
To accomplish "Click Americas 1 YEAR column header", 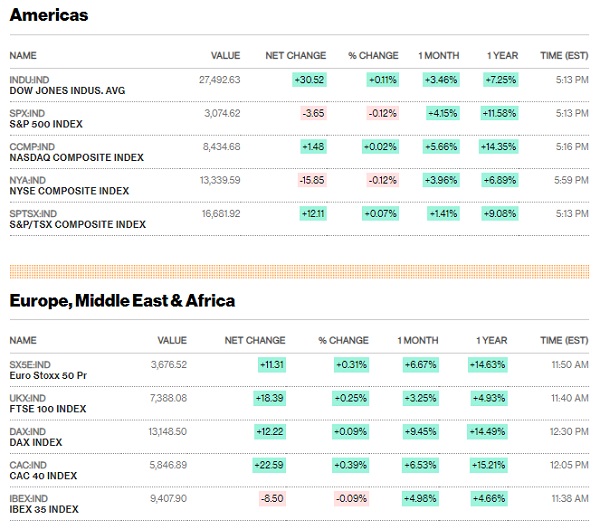I will click(x=502, y=56).
